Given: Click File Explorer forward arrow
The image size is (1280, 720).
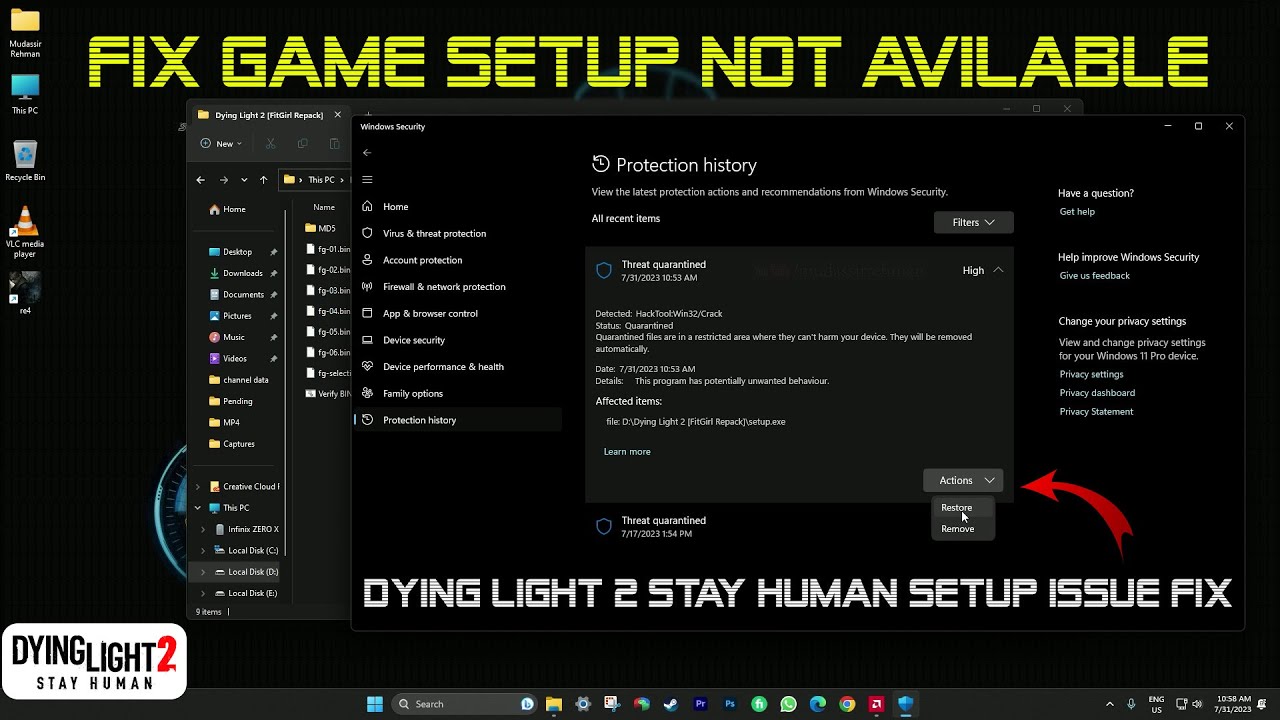Looking at the screenshot, I should (x=223, y=180).
